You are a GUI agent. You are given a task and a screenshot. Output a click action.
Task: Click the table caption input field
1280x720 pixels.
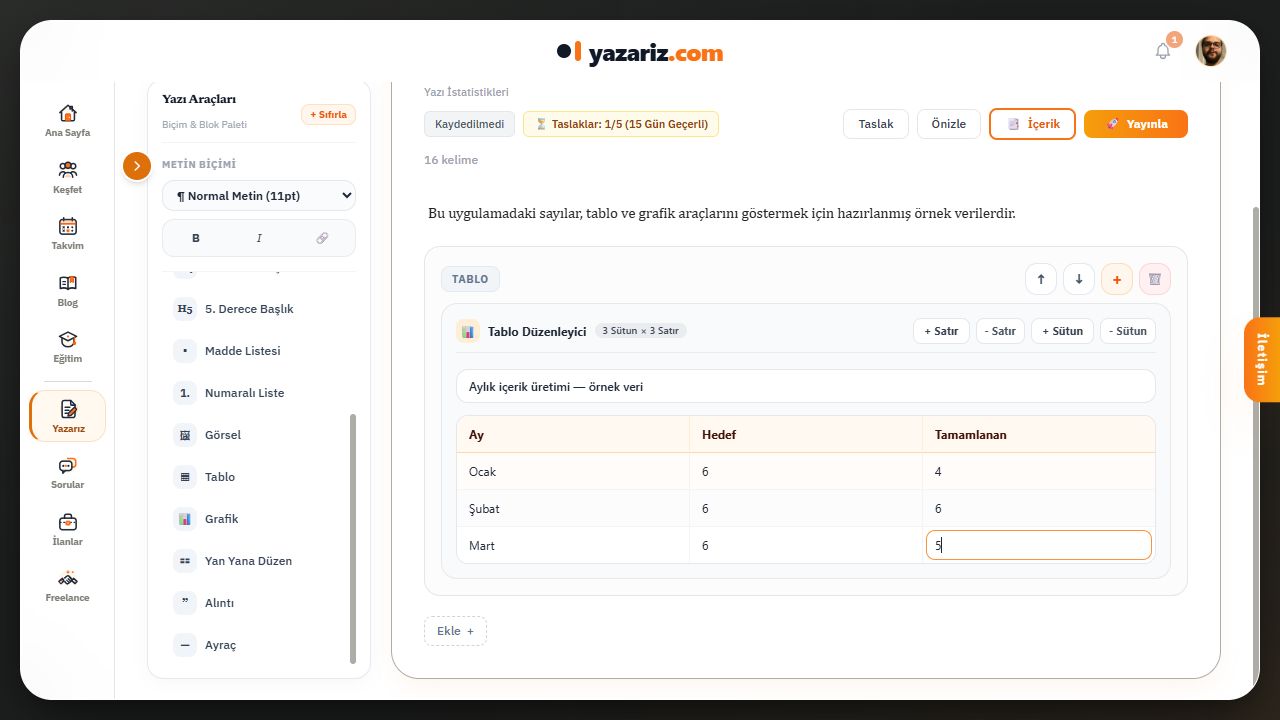[x=805, y=386]
